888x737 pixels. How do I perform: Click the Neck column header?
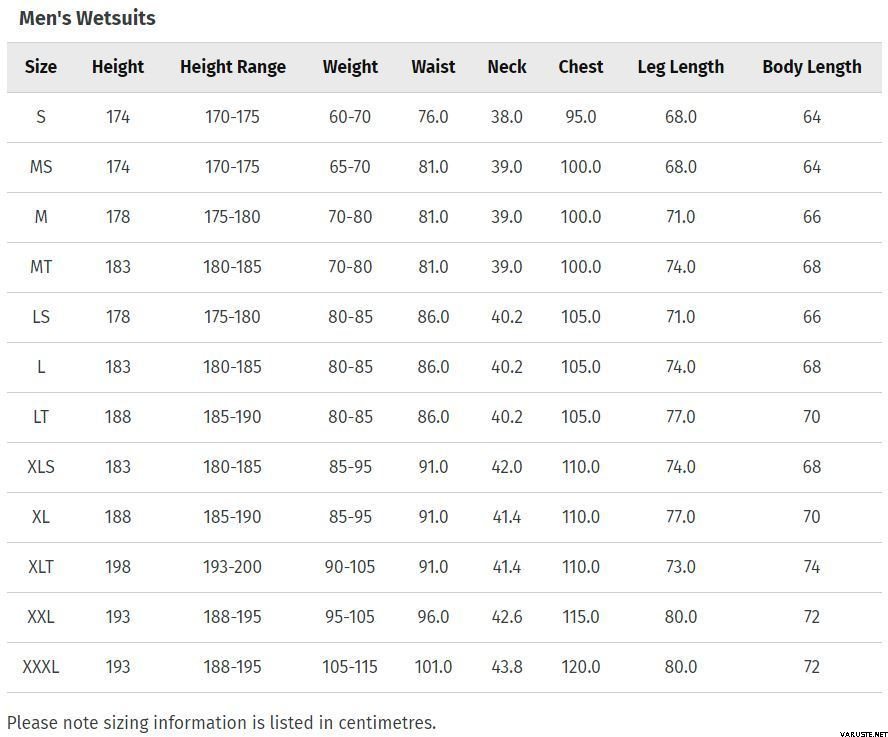(507, 67)
